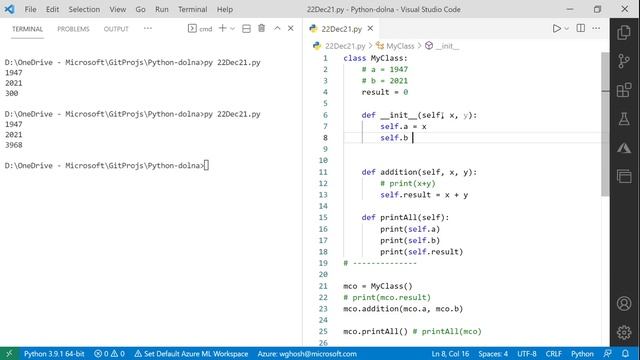The height and width of the screenshot is (360, 640).
Task: Open notifications bell icon
Action: coord(625,354)
